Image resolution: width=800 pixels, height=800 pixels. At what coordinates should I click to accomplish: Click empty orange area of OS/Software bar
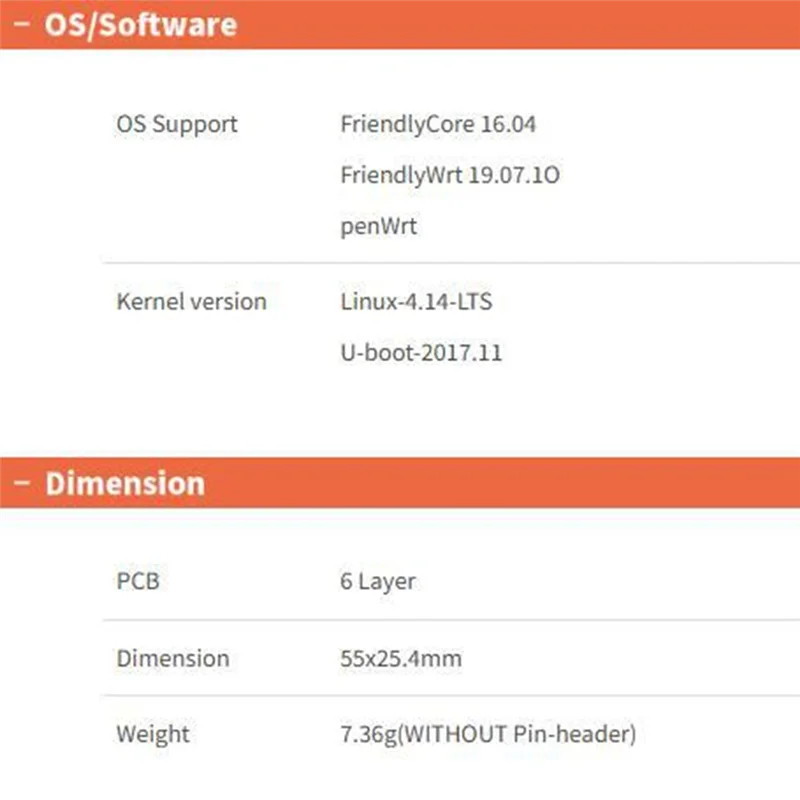(520, 24)
